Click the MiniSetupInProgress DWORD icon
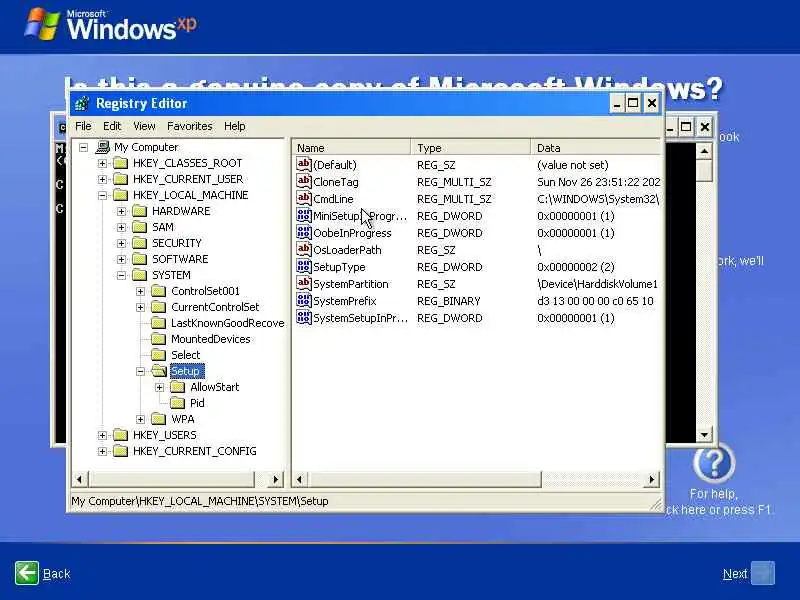 304,215
